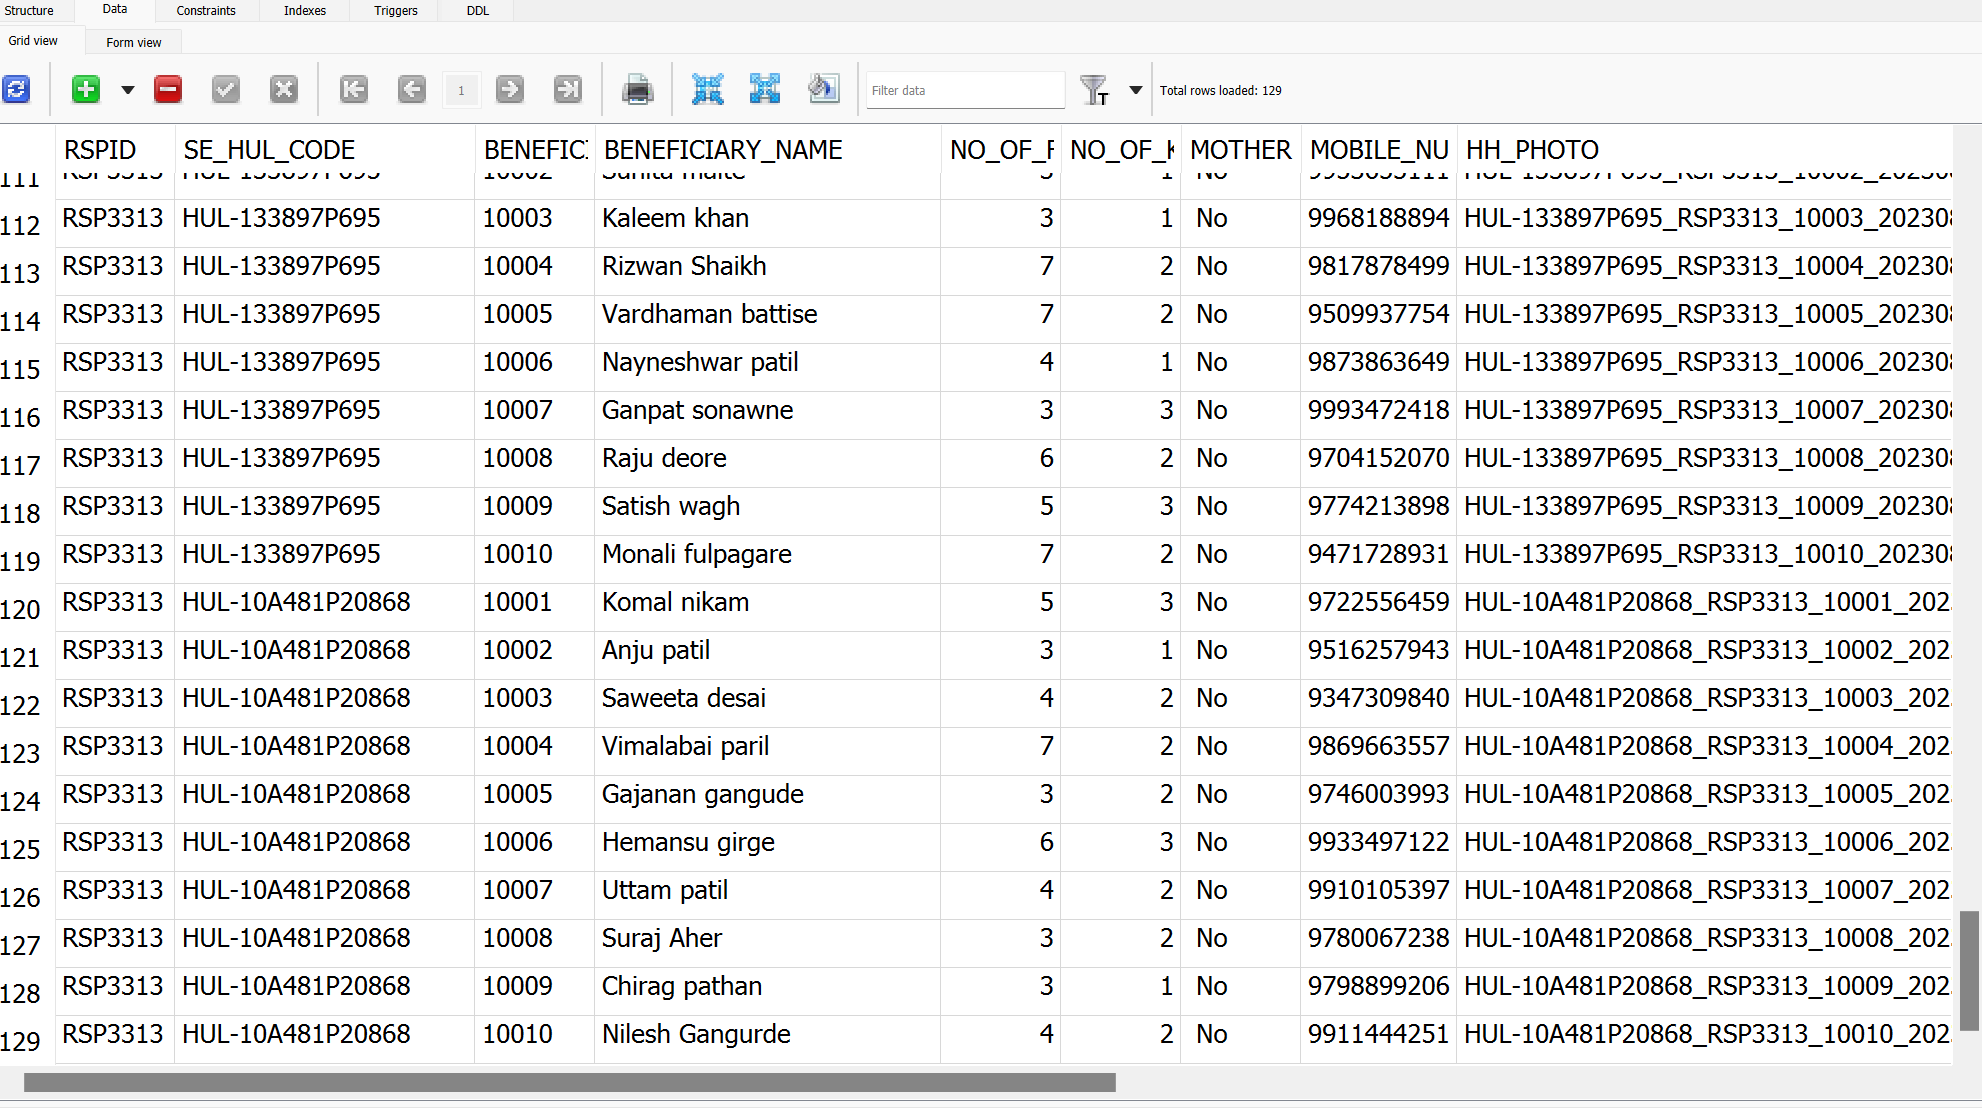This screenshot has height=1108, width=1982.
Task: Apply the text filter funnel icon
Action: [1095, 90]
